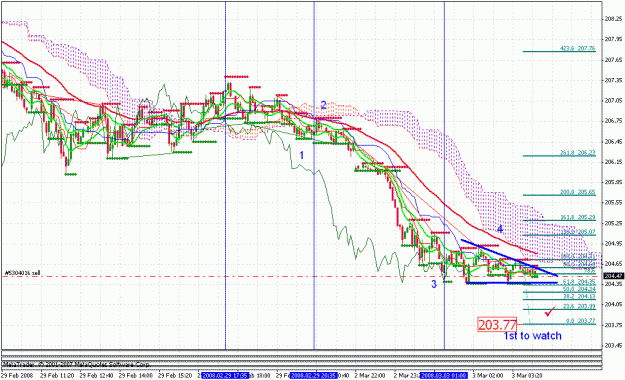Click 207.95 on the price axis
The height and width of the screenshot is (380, 625).
[x=613, y=39]
